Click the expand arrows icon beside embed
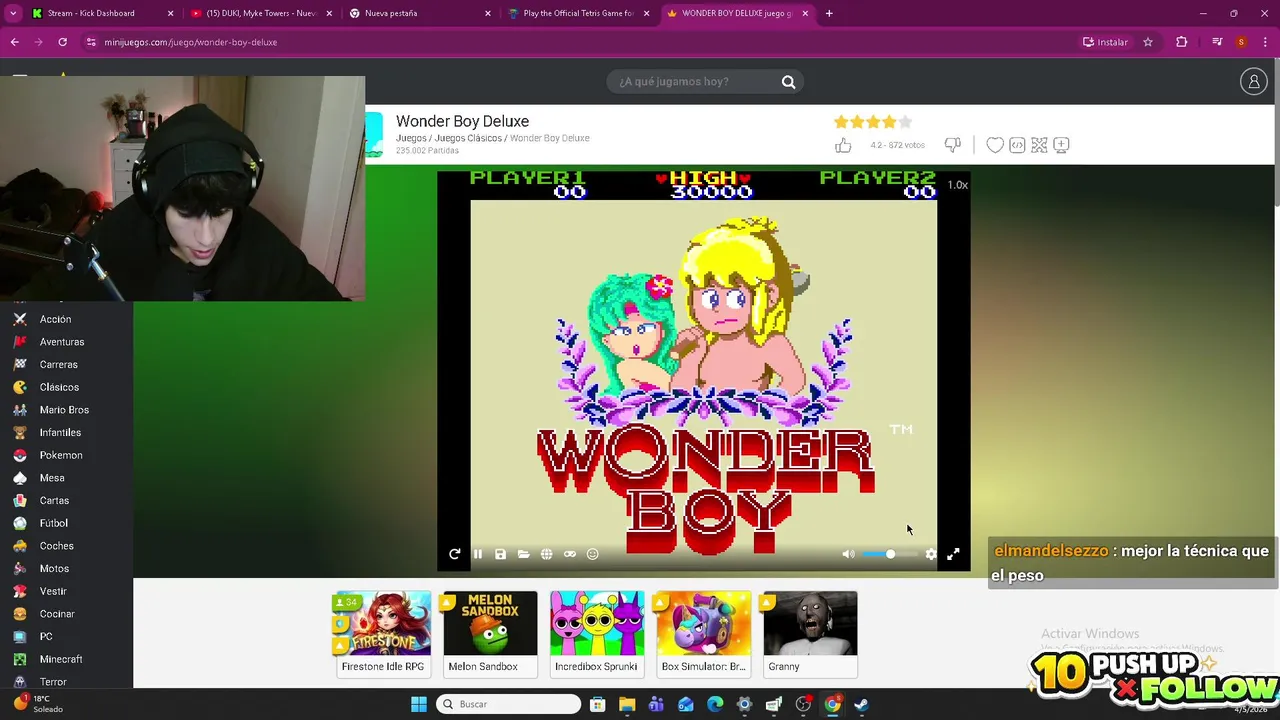The height and width of the screenshot is (720, 1280). pos(1039,145)
